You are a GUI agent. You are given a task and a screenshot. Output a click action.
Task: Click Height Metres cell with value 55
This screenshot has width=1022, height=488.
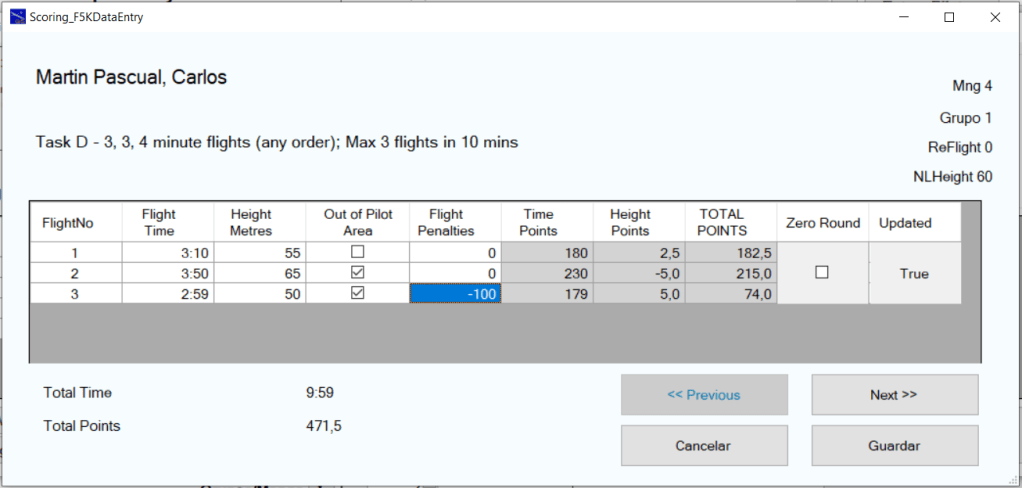260,253
